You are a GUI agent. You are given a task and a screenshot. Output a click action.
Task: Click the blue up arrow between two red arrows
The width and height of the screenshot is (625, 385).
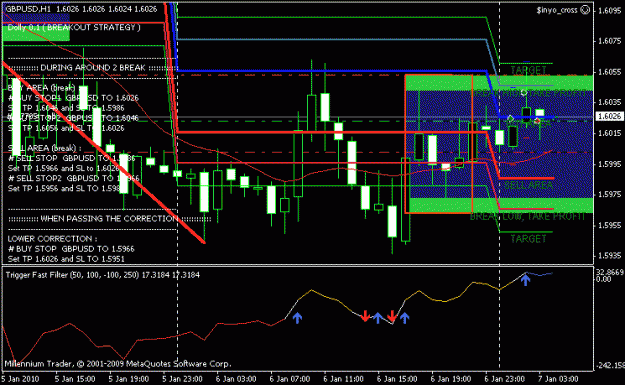coord(377,318)
